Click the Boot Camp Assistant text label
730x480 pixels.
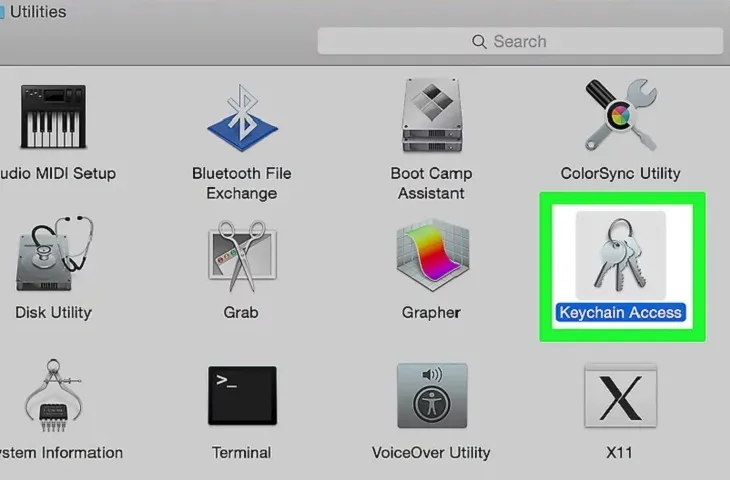pos(431,182)
